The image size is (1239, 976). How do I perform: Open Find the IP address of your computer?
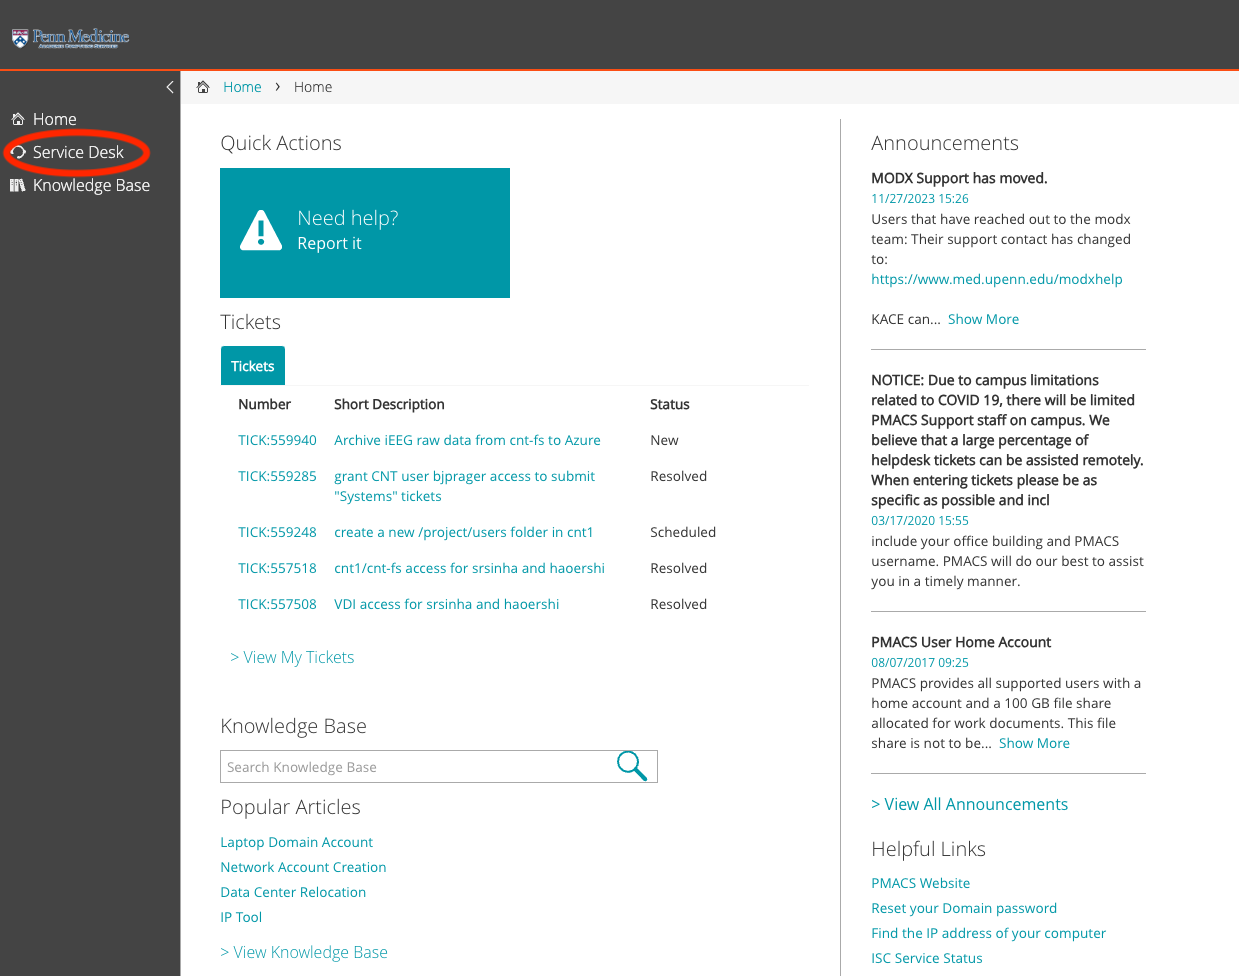(988, 933)
